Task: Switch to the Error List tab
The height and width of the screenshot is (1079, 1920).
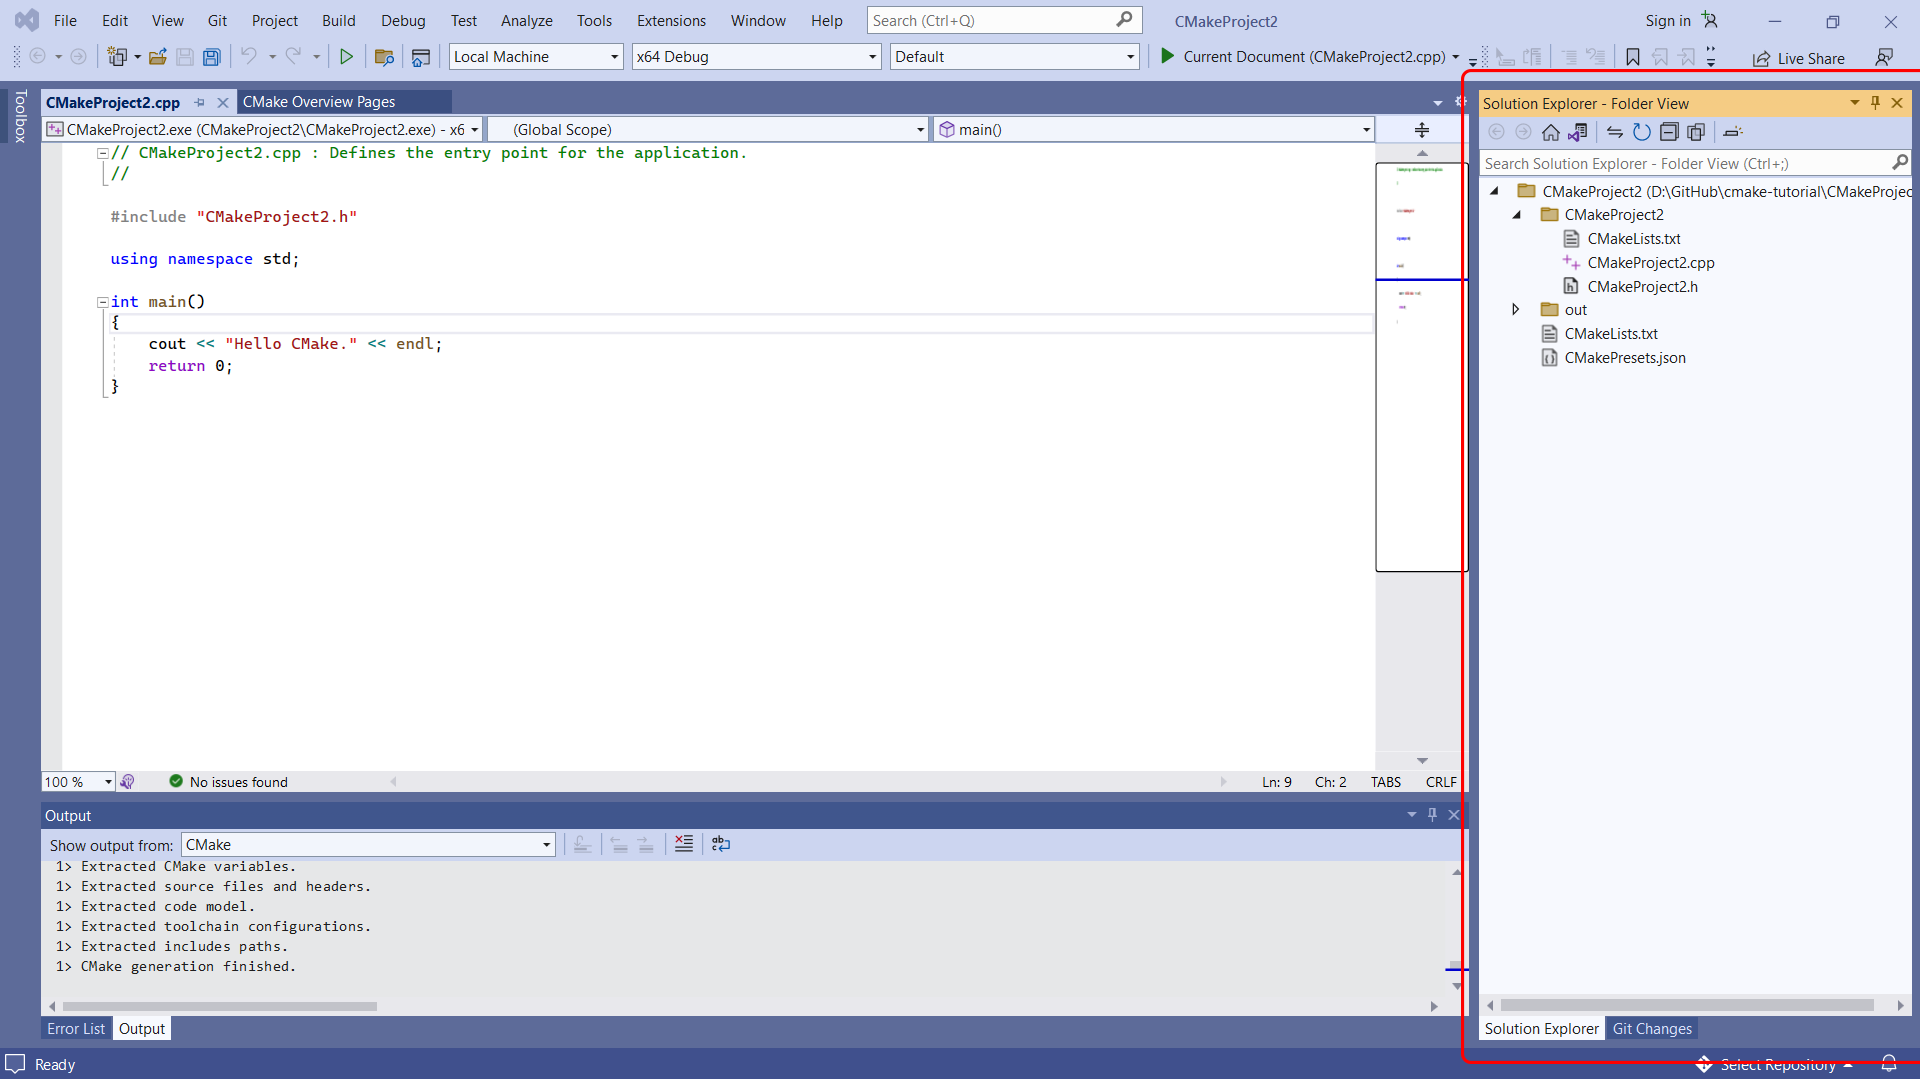Action: 76,1029
